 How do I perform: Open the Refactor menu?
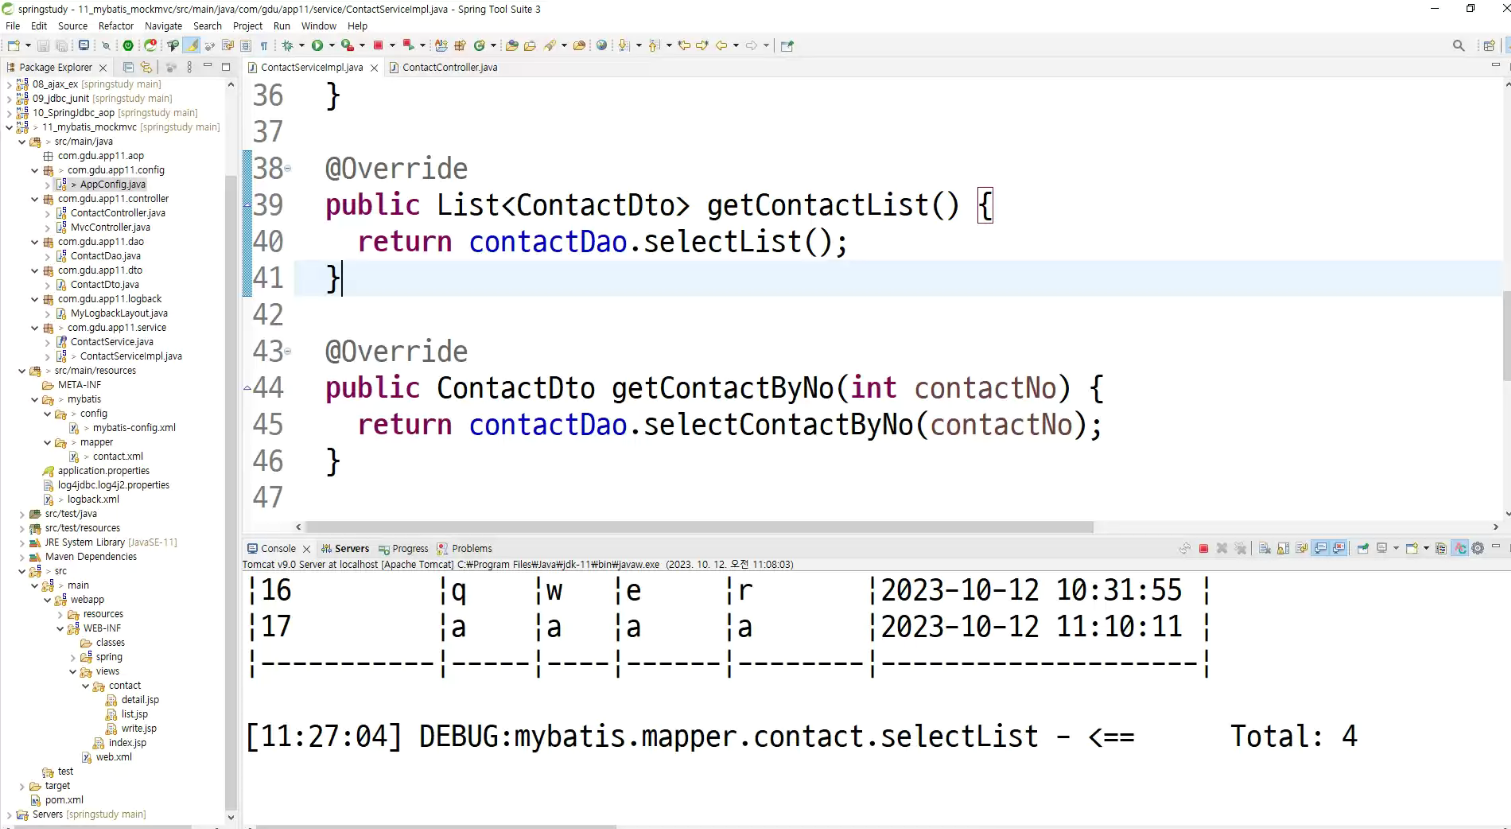[115, 26]
